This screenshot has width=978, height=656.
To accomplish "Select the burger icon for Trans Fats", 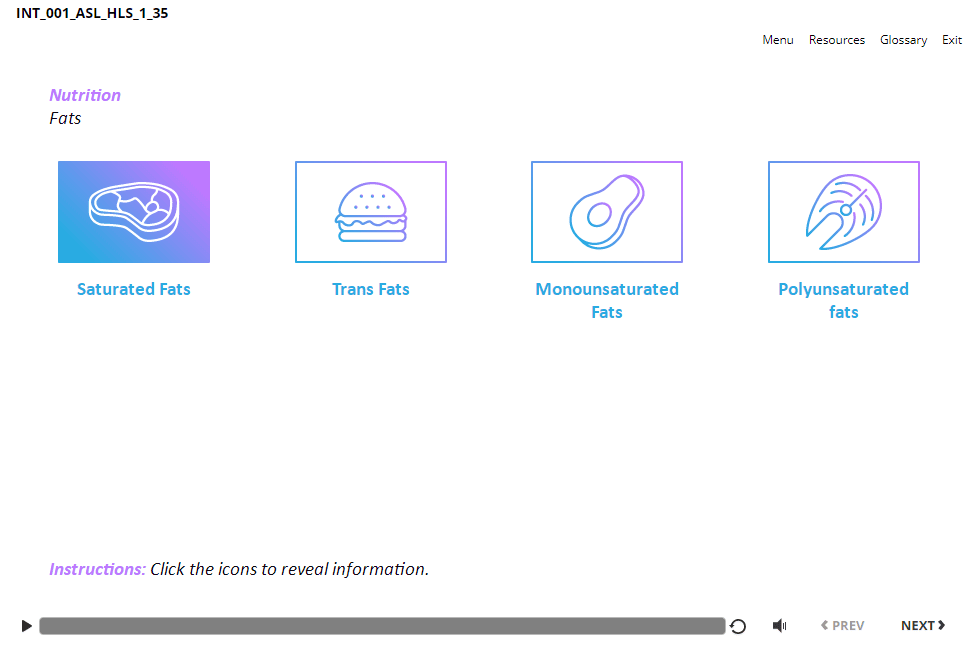I will tap(371, 212).
